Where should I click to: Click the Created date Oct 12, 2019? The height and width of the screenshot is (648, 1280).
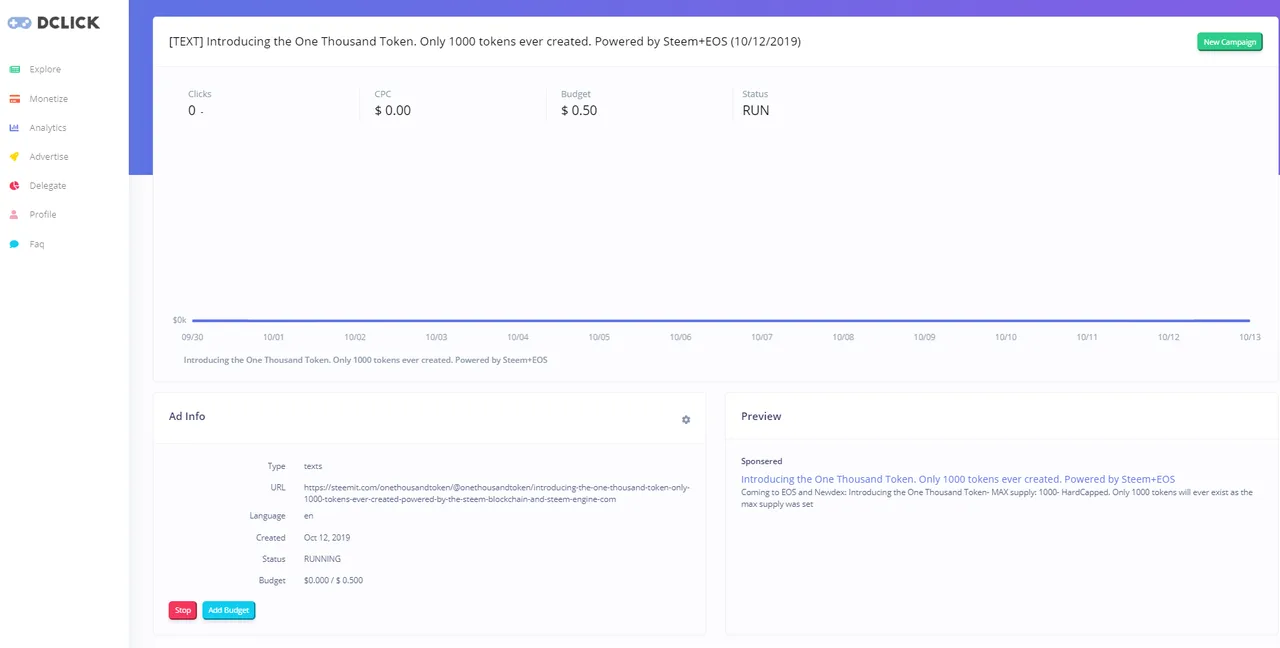click(327, 538)
